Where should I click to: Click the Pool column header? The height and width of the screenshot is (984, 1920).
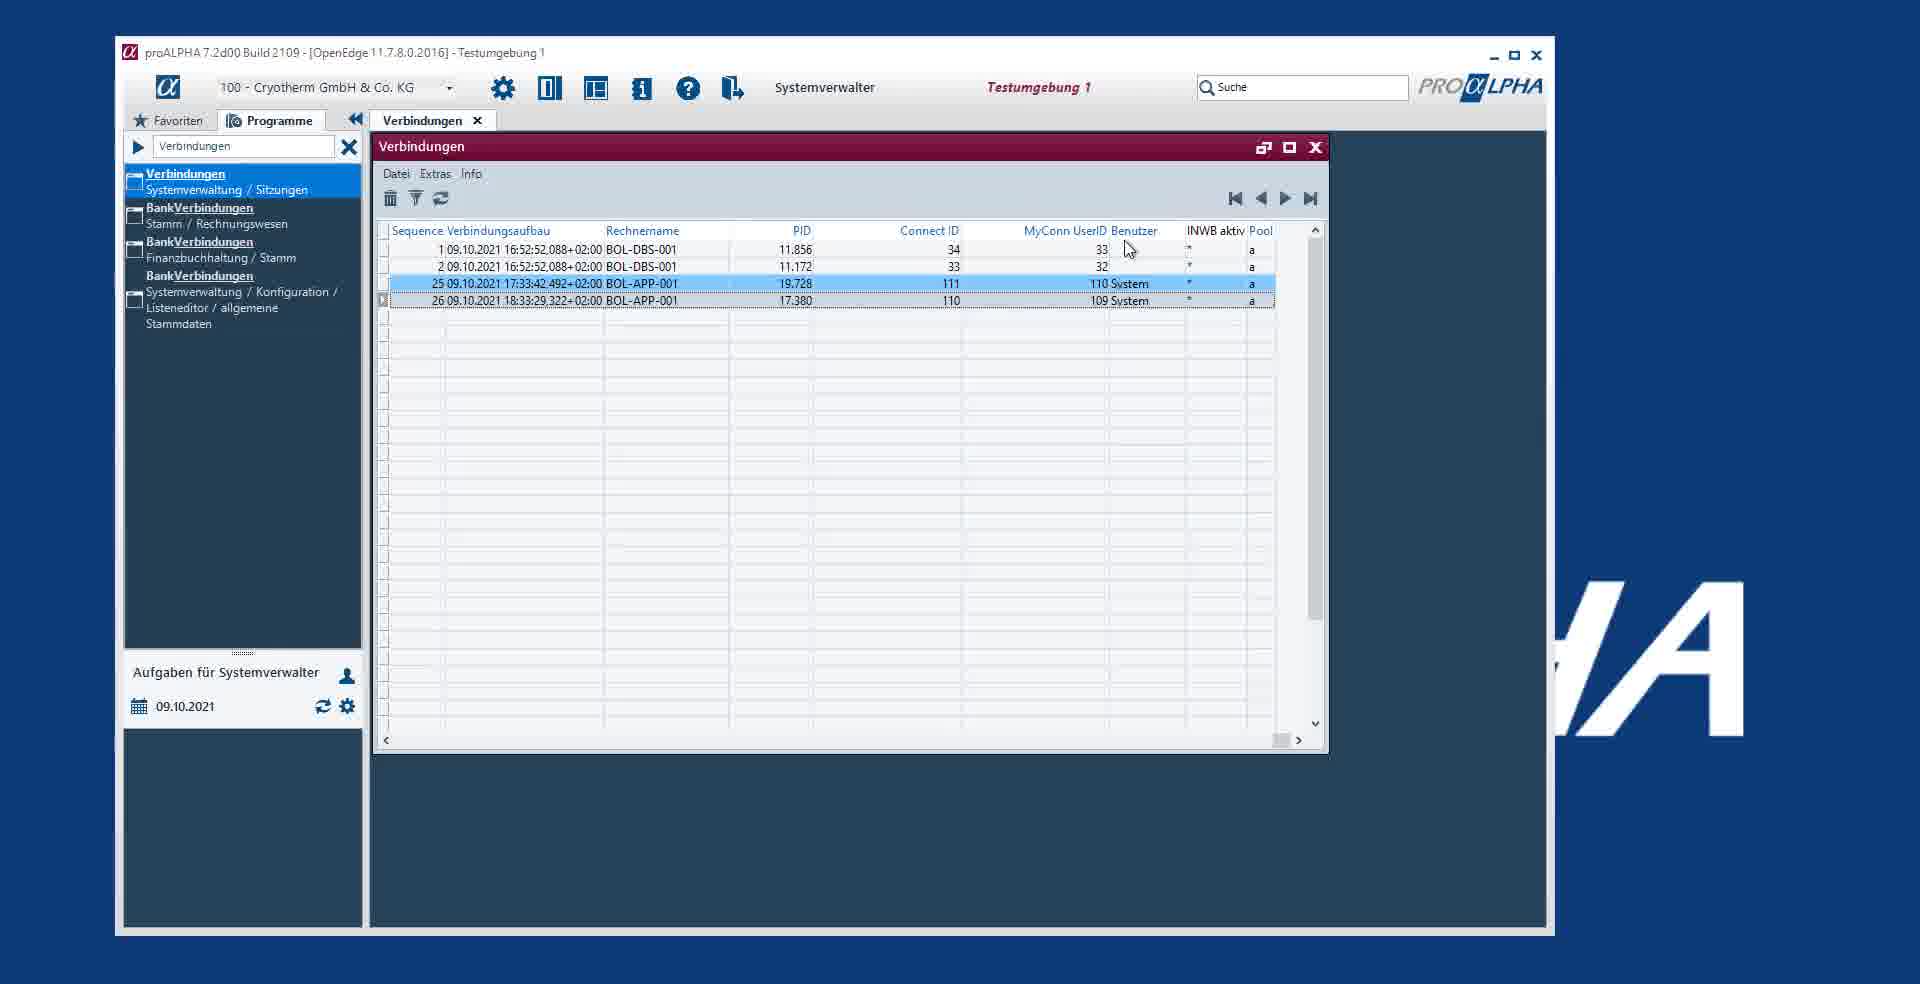click(x=1260, y=231)
